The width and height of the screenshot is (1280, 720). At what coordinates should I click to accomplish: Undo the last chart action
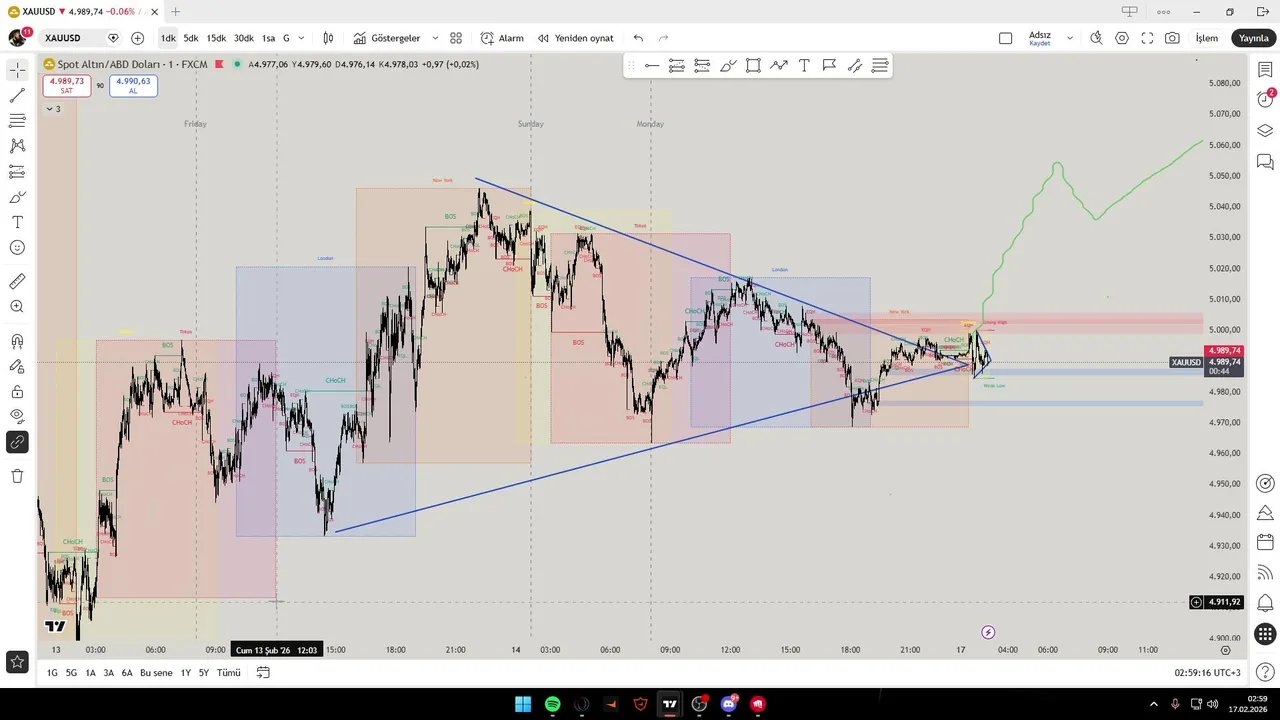(638, 38)
